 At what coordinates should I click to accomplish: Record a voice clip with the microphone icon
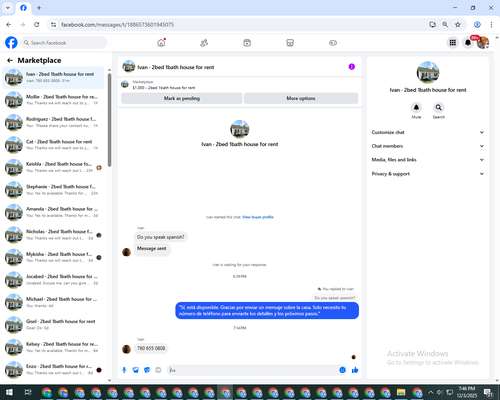coord(124,370)
